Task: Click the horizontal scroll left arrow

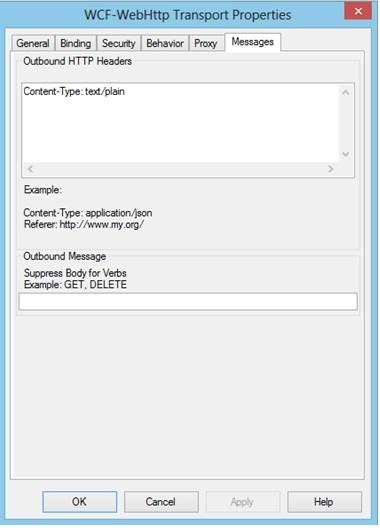Action: (x=30, y=169)
